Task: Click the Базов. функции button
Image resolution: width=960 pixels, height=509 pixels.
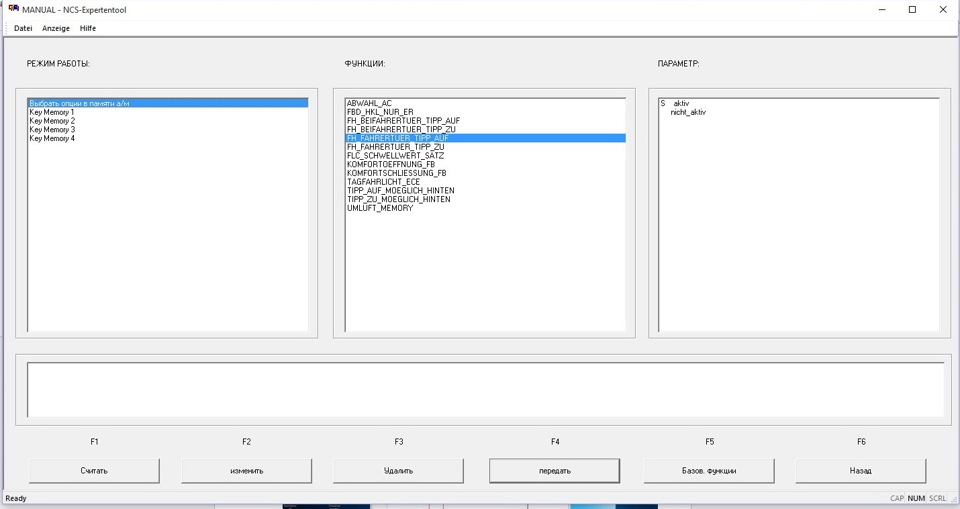Action: tap(709, 470)
